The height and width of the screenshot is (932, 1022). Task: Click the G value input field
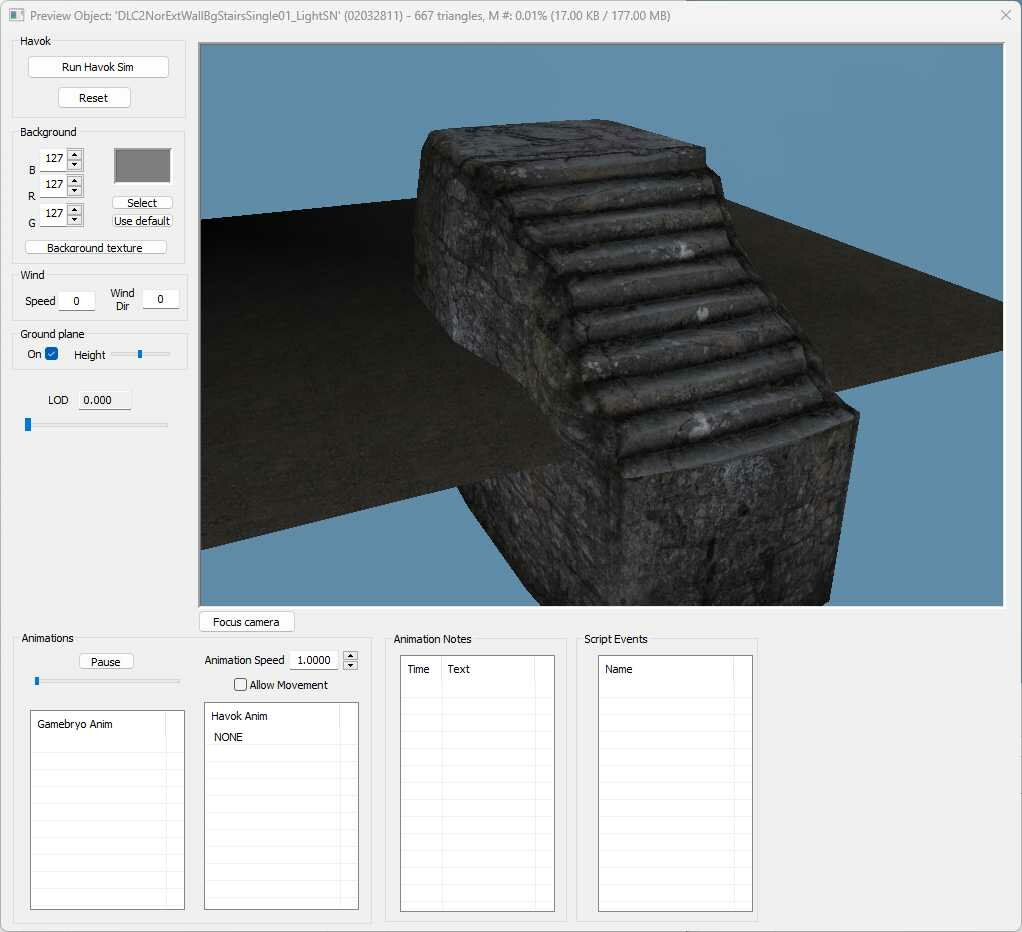pyautogui.click(x=53, y=213)
